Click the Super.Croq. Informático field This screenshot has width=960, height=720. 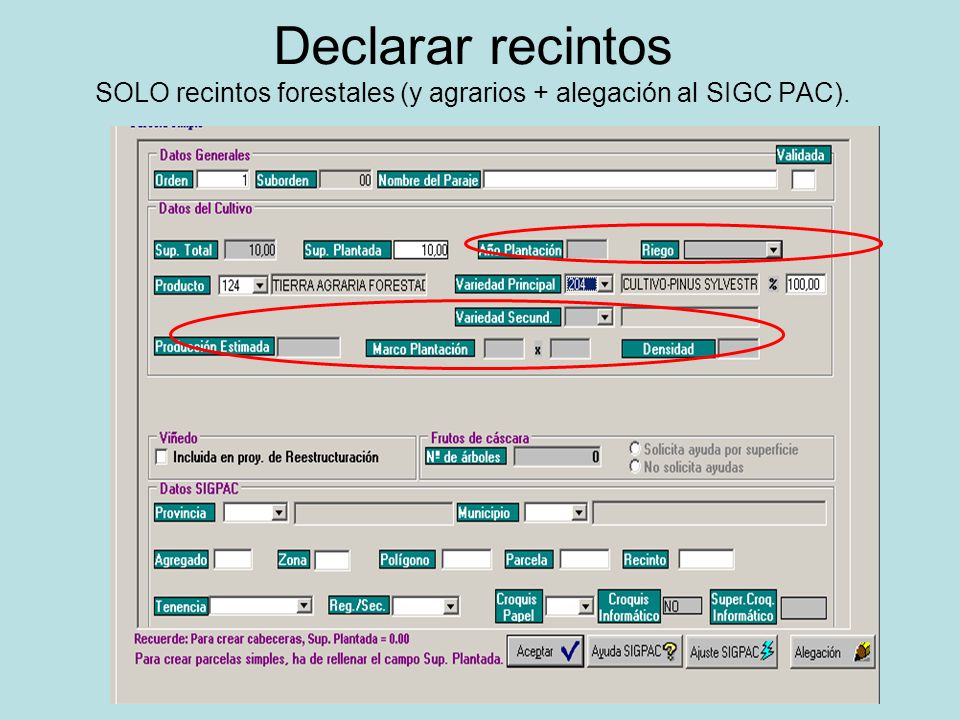point(804,608)
